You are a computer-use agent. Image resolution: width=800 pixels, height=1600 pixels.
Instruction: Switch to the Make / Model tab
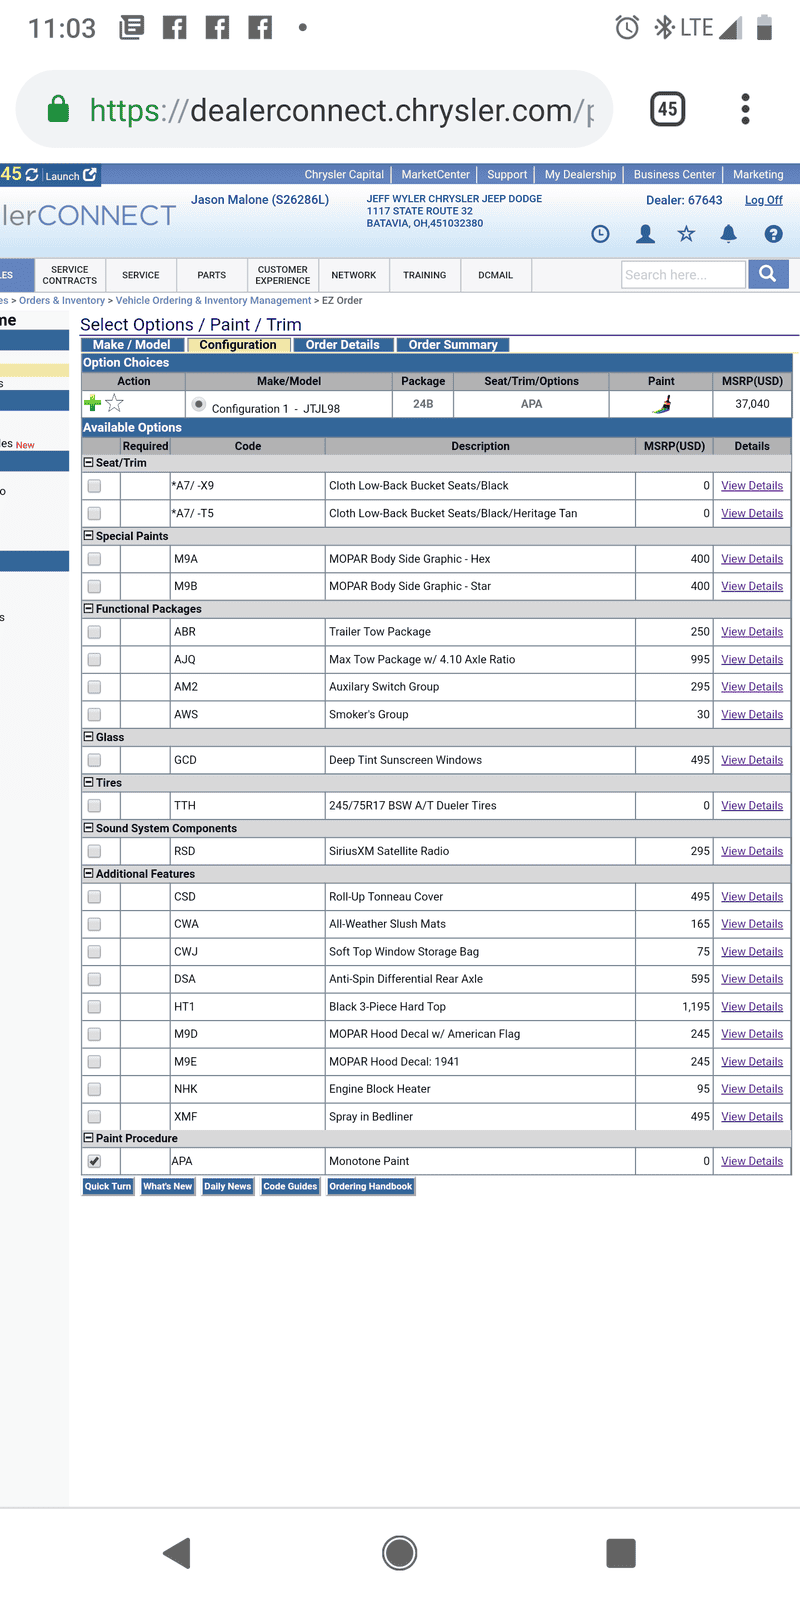132,345
